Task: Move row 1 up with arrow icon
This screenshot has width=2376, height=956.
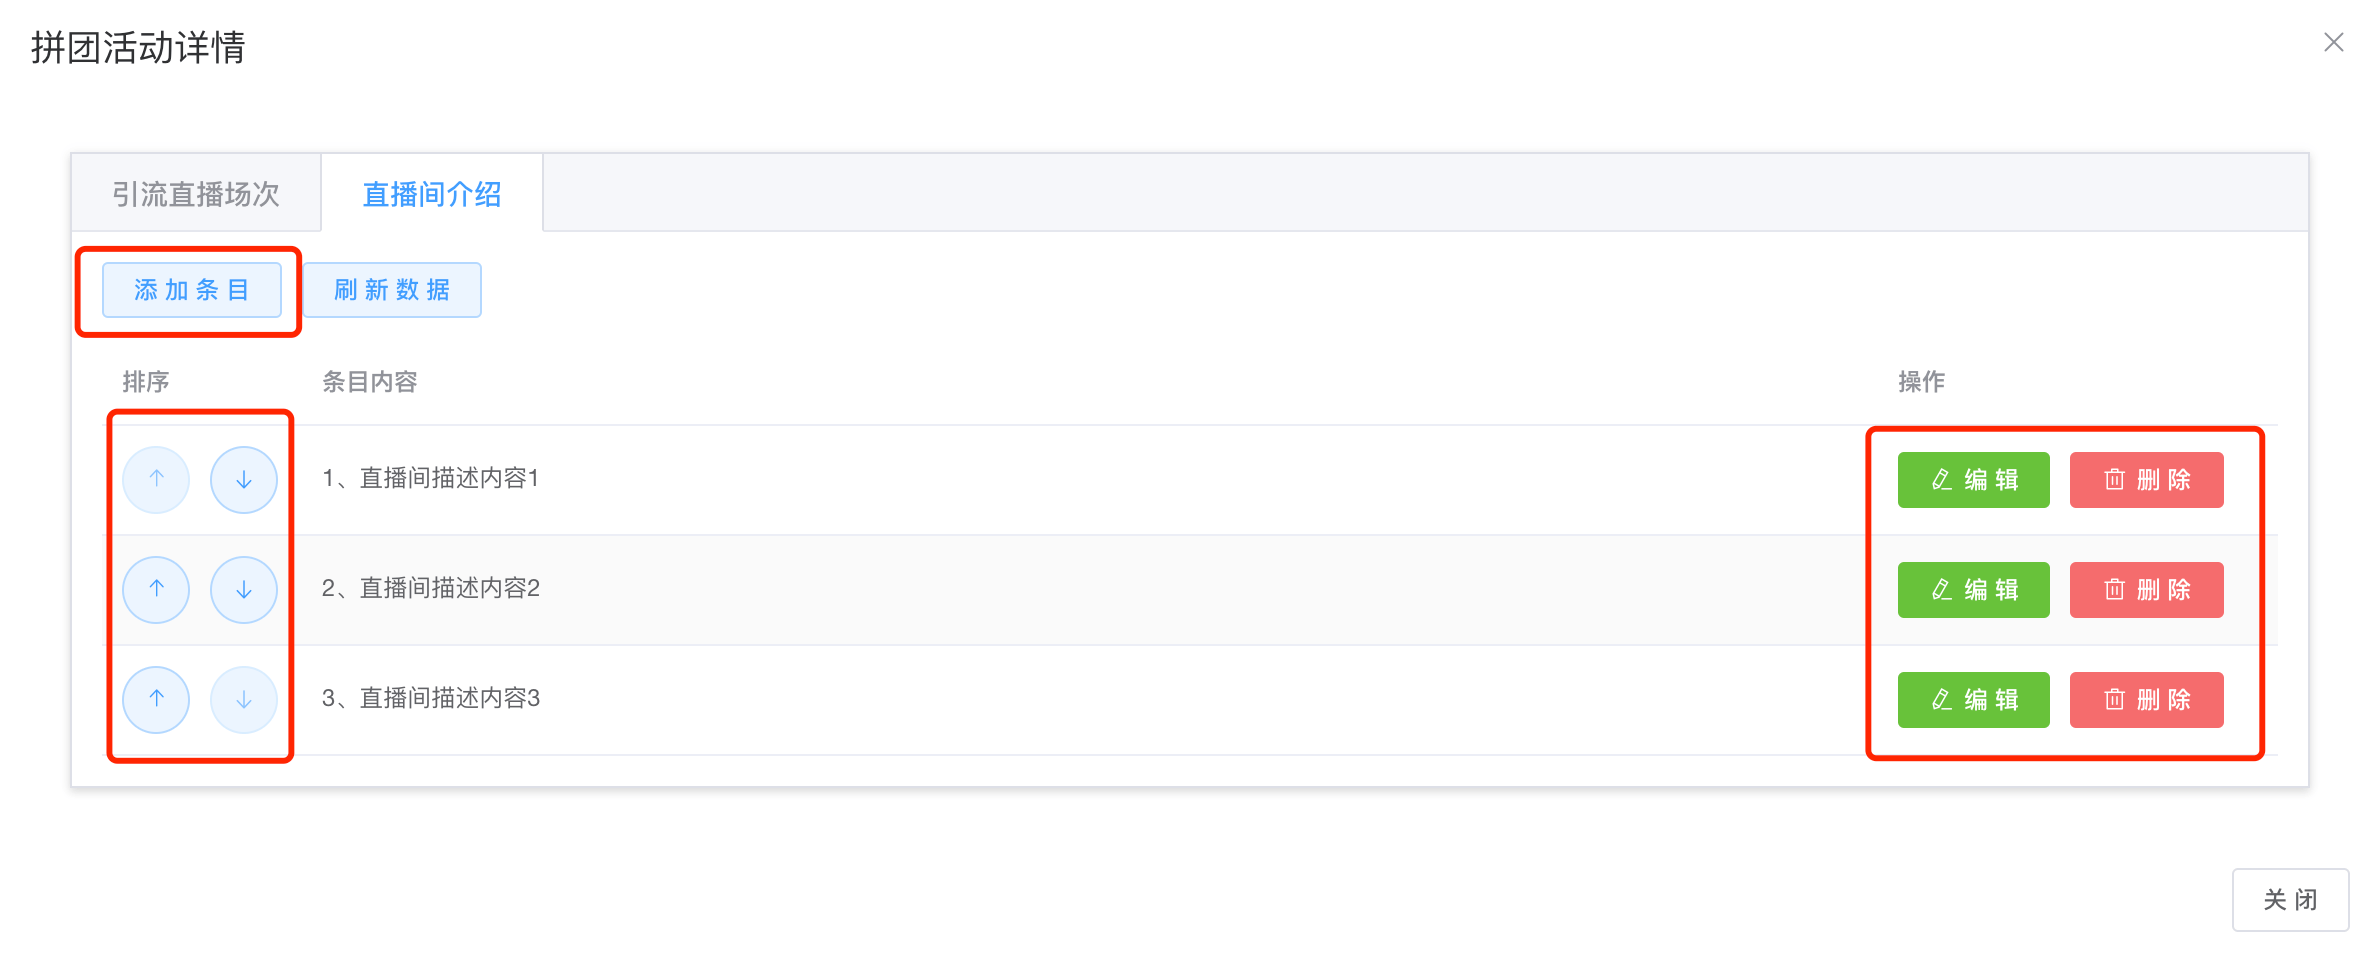Action: click(156, 480)
